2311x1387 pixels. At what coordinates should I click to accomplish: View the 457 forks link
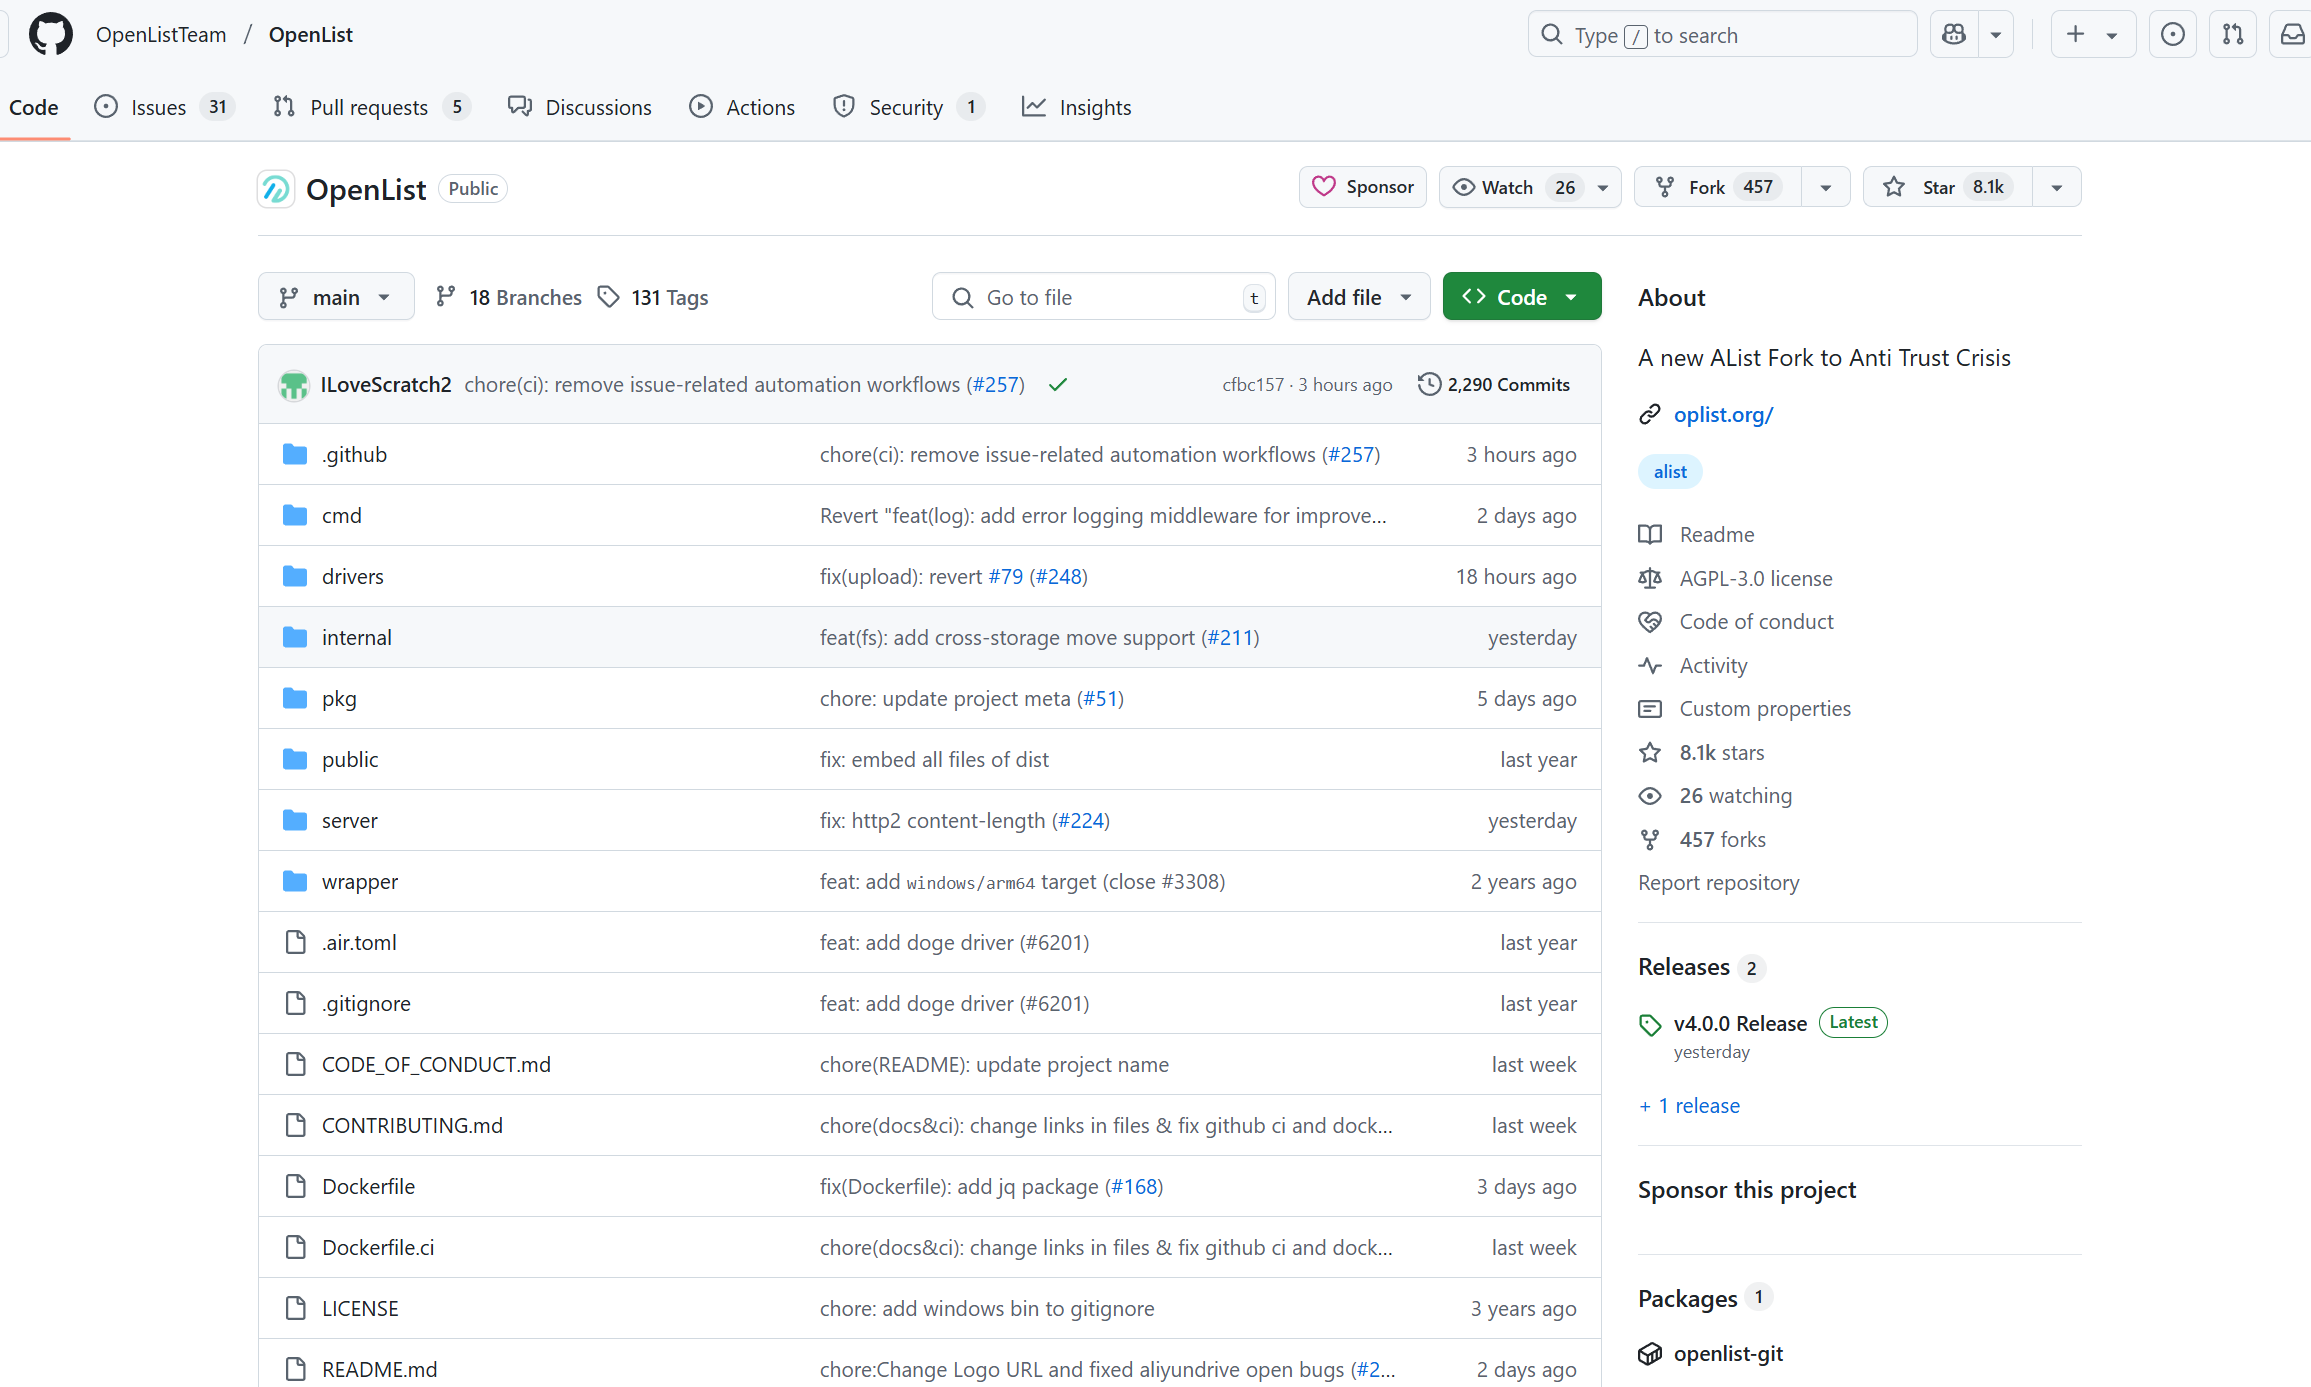click(x=1722, y=839)
